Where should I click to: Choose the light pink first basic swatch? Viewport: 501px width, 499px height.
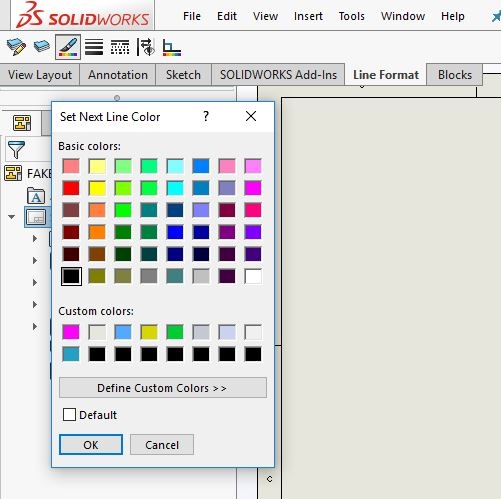71,166
